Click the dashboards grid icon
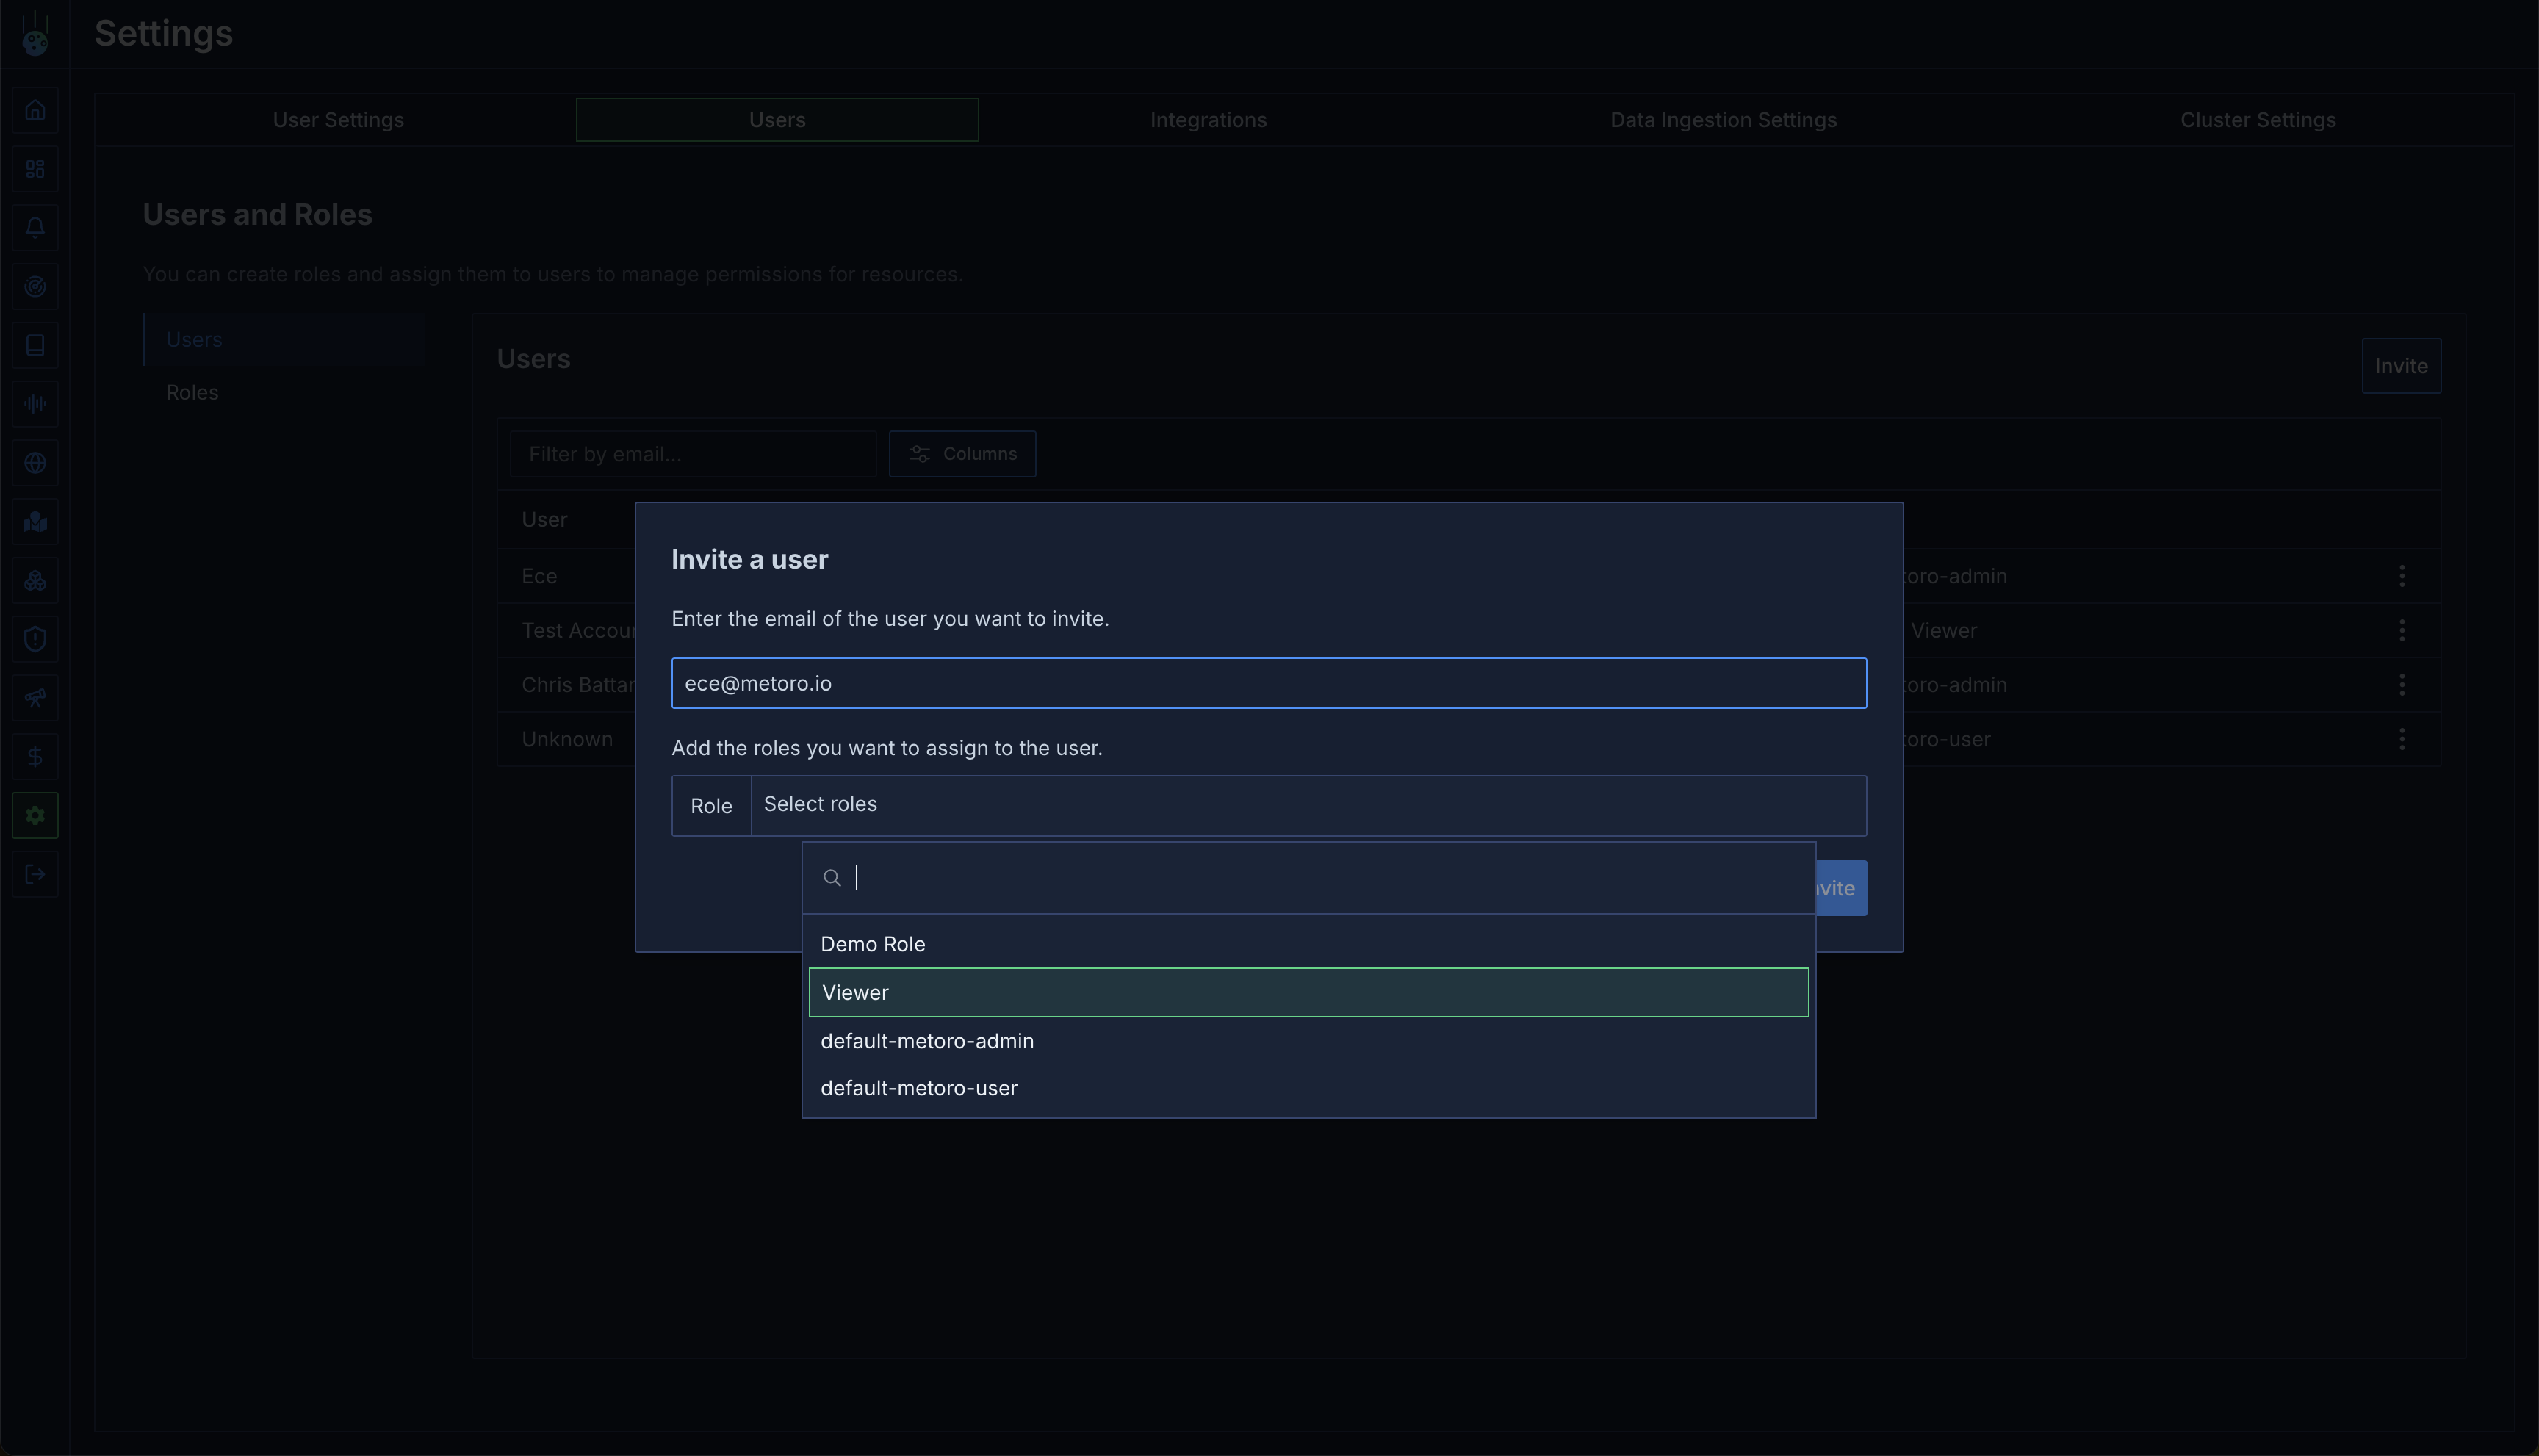 (35, 169)
